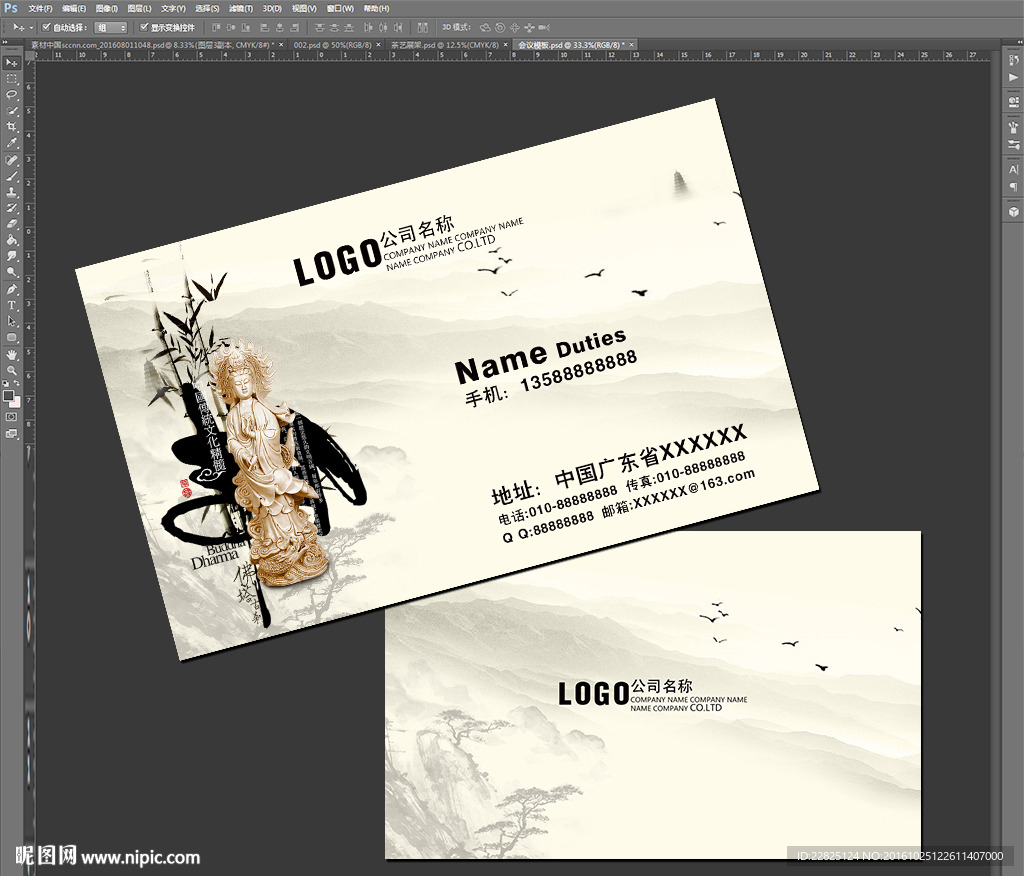Open the auto-select 组 dropdown

tap(110, 27)
